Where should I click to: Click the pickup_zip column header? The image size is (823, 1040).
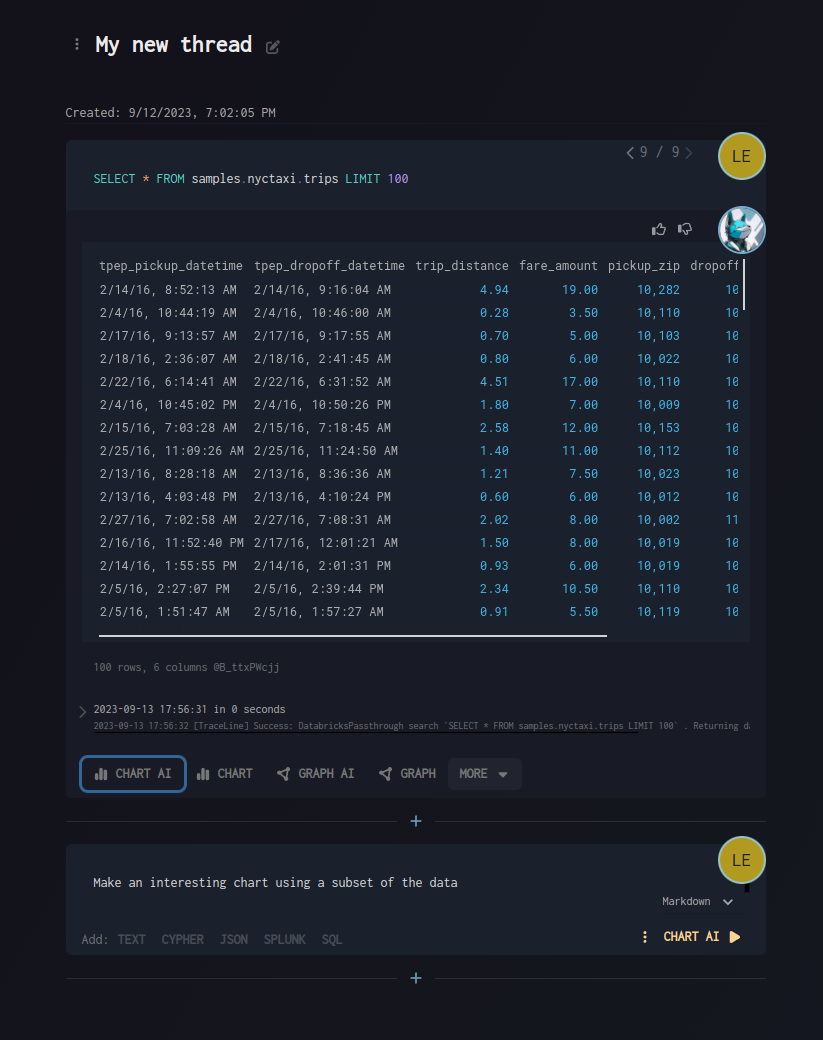pos(644,266)
